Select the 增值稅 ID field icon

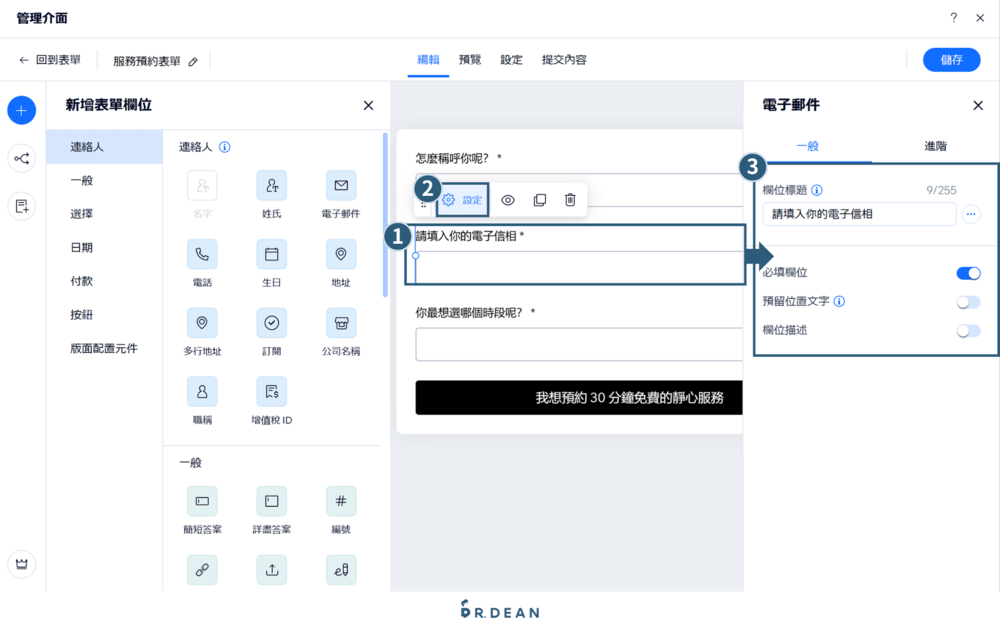pyautogui.click(x=272, y=391)
